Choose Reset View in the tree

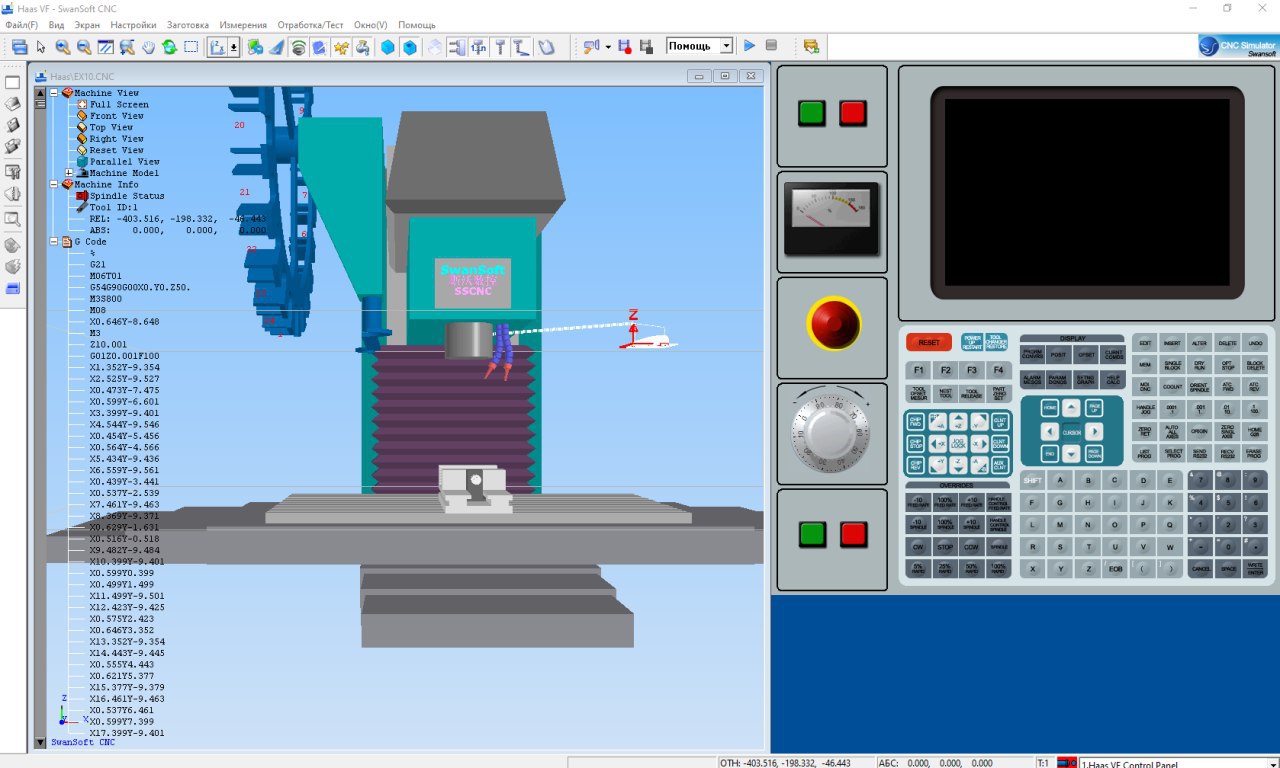pyautogui.click(x=116, y=150)
